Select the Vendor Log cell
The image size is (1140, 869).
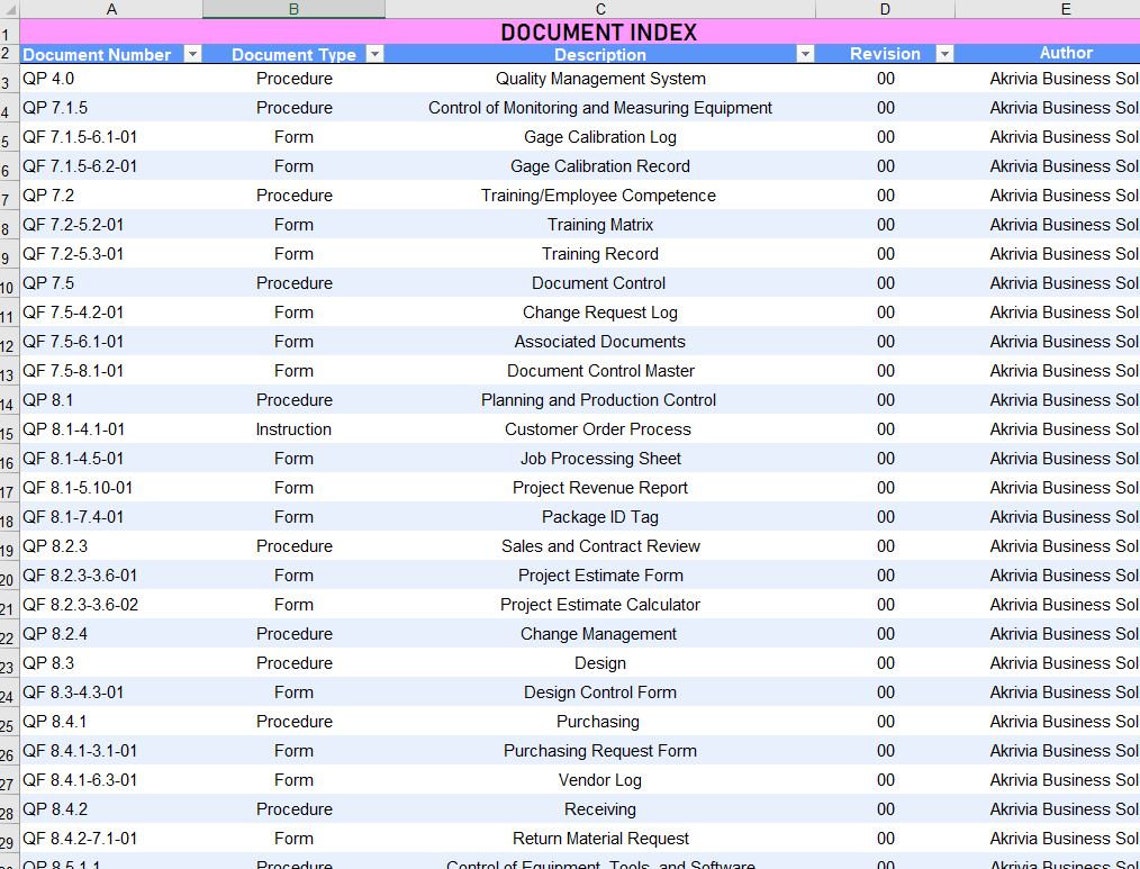(x=599, y=780)
